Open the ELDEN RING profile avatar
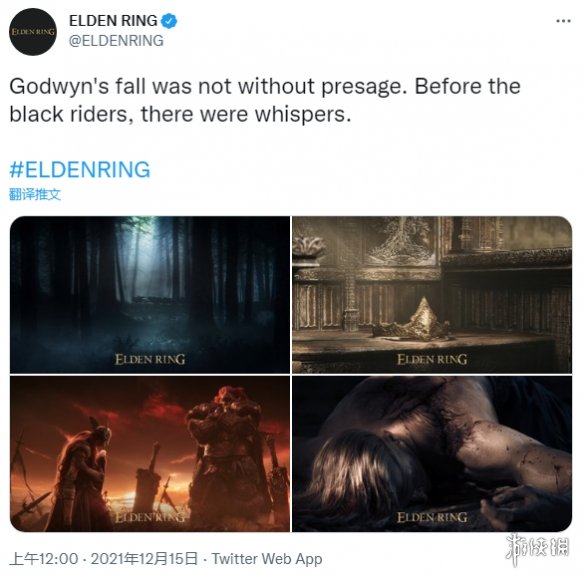Screen dimensions: 584x577 [x=33, y=32]
